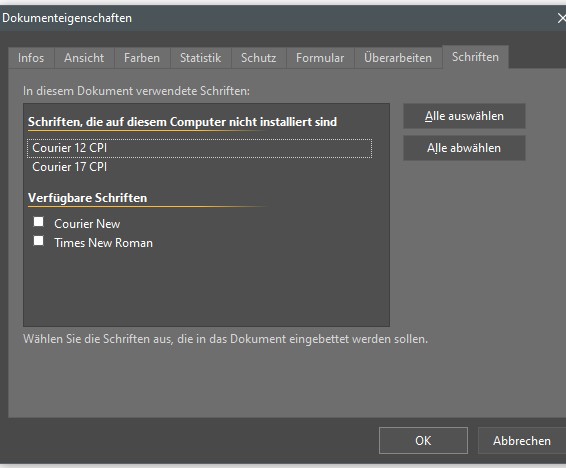The width and height of the screenshot is (566, 468).
Task: Select the Statistik tab
Action: click(x=200, y=58)
